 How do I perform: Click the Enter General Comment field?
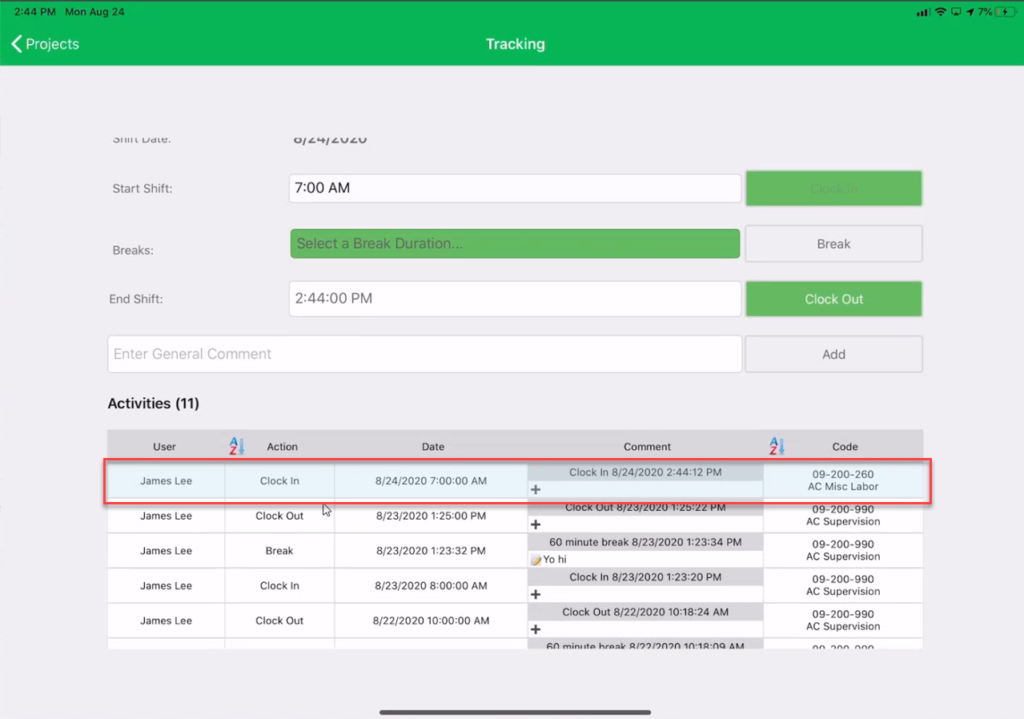424,354
